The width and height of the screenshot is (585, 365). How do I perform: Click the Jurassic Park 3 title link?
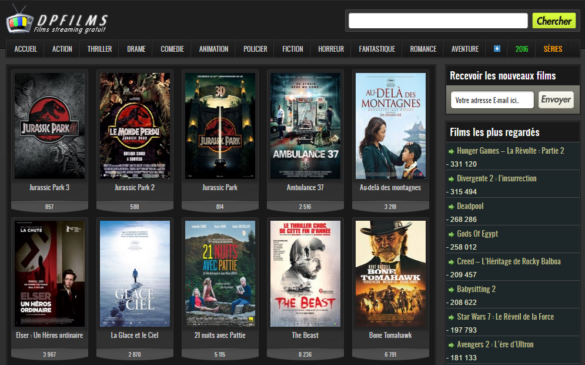pyautogui.click(x=49, y=187)
